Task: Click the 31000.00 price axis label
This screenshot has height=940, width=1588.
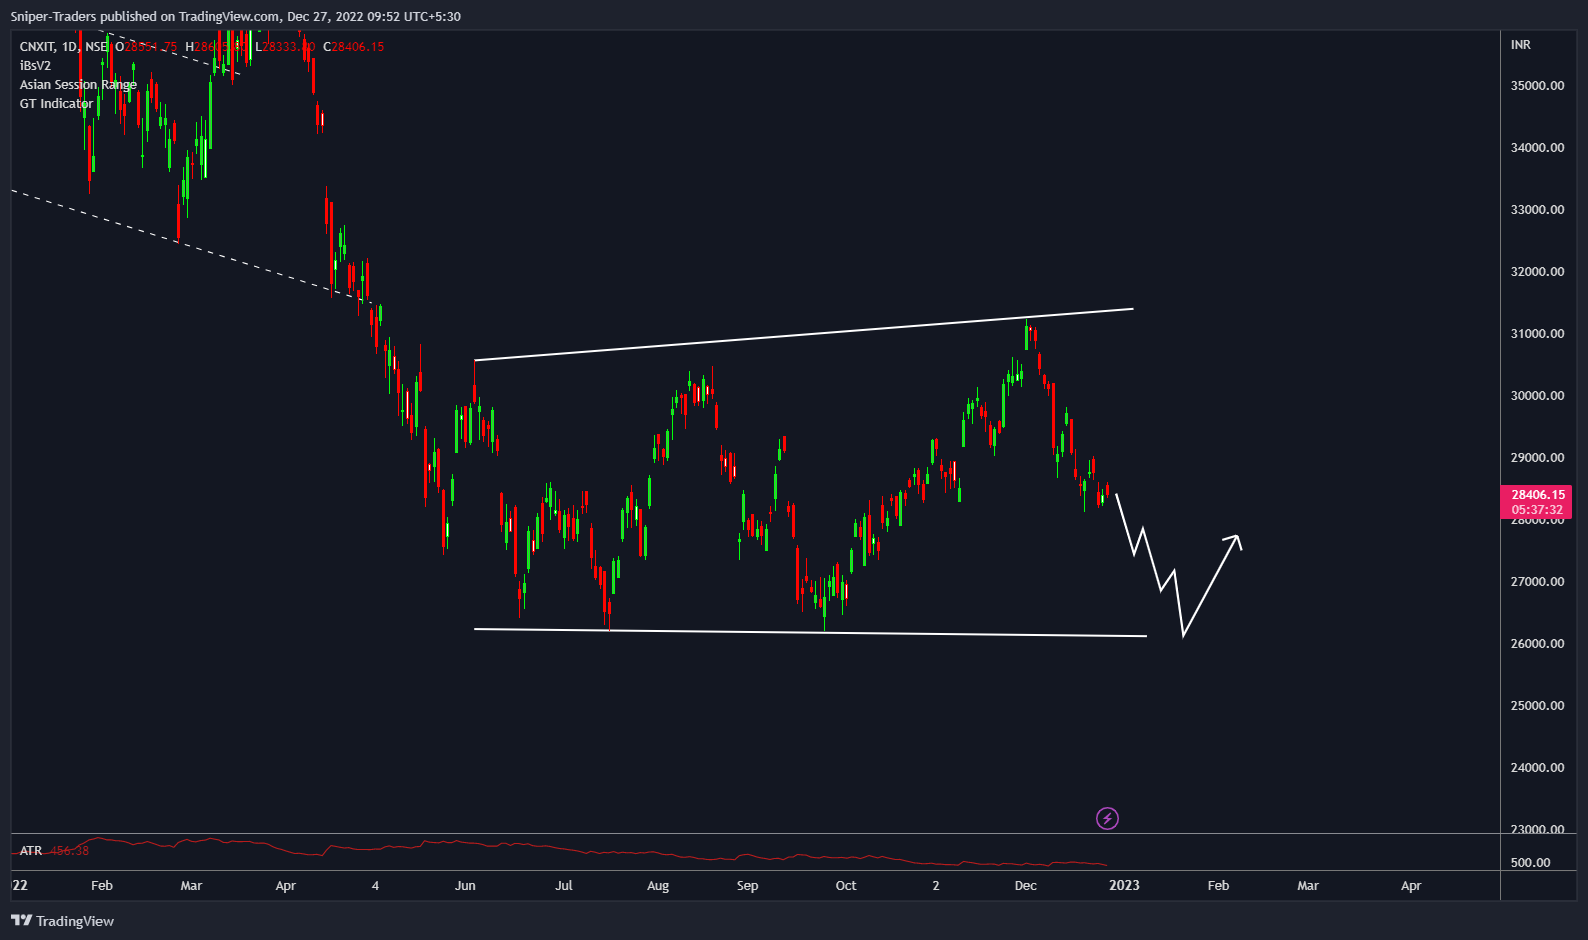Action: pyautogui.click(x=1537, y=334)
